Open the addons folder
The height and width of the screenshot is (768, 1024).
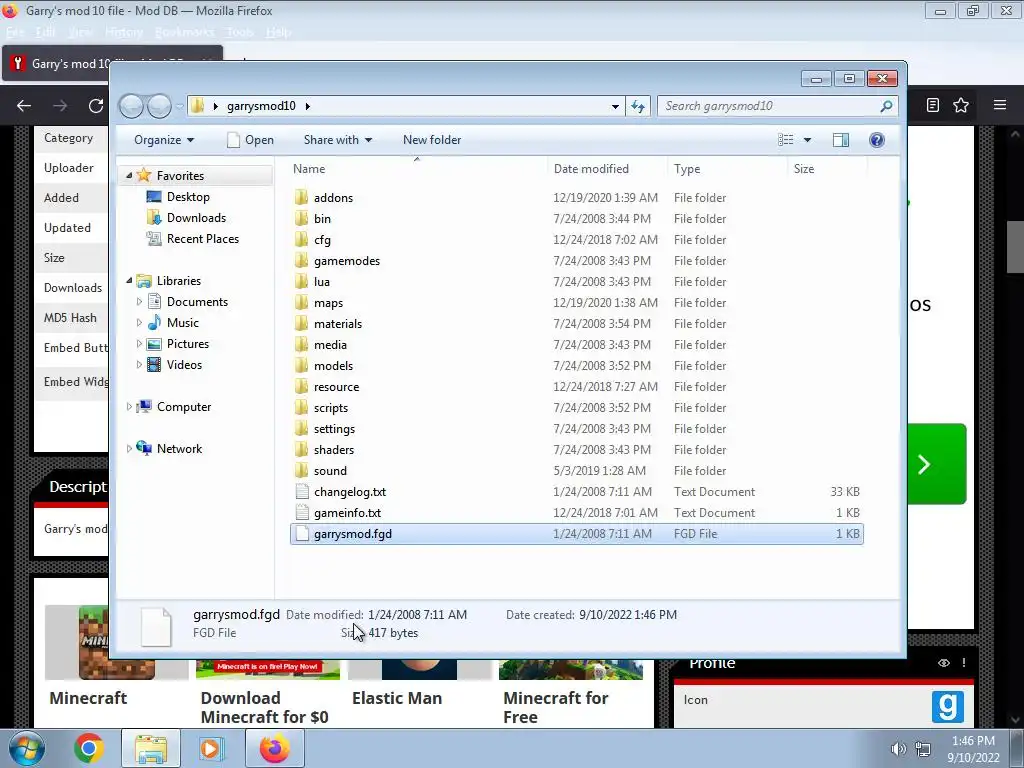(333, 198)
